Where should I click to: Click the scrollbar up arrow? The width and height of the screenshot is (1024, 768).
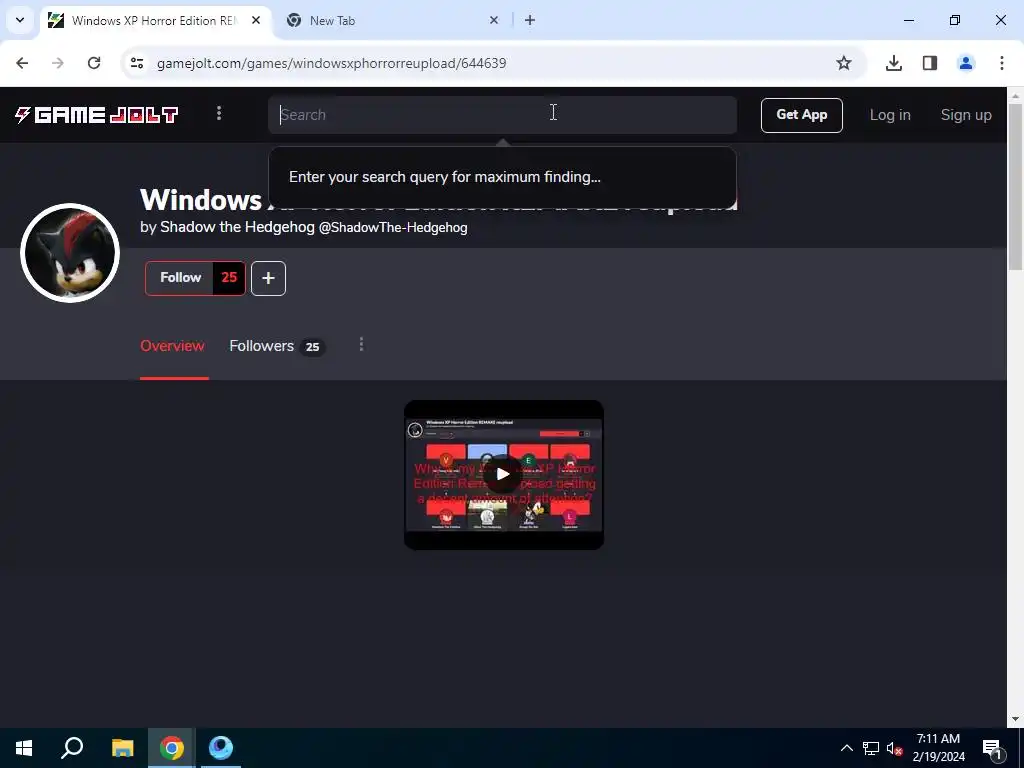click(x=1015, y=95)
